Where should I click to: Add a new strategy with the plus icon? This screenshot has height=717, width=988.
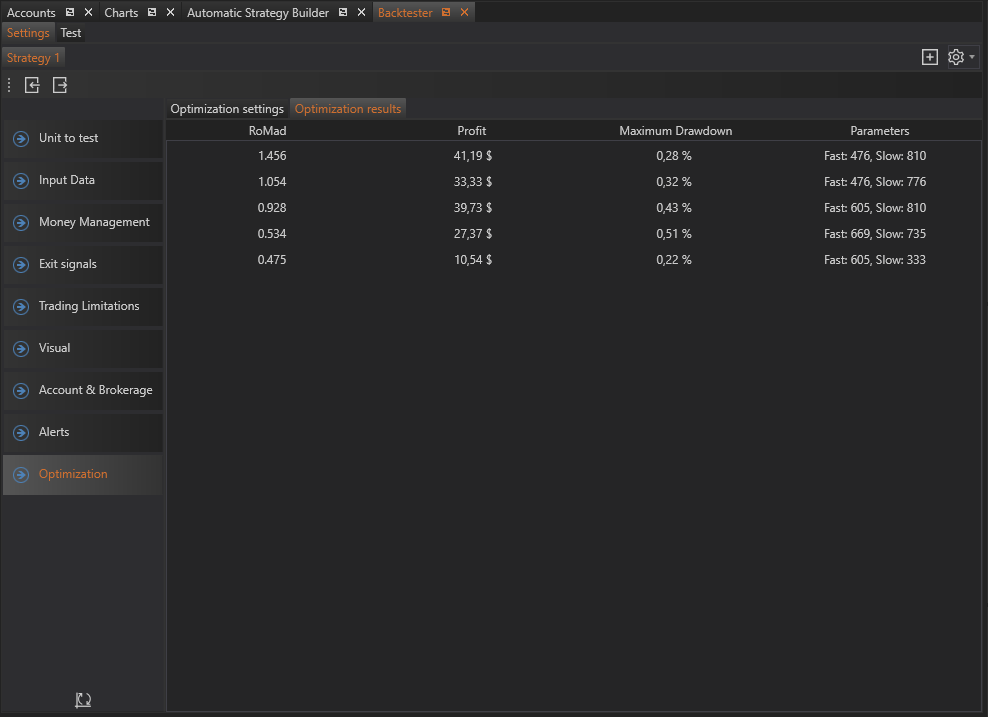click(x=929, y=58)
